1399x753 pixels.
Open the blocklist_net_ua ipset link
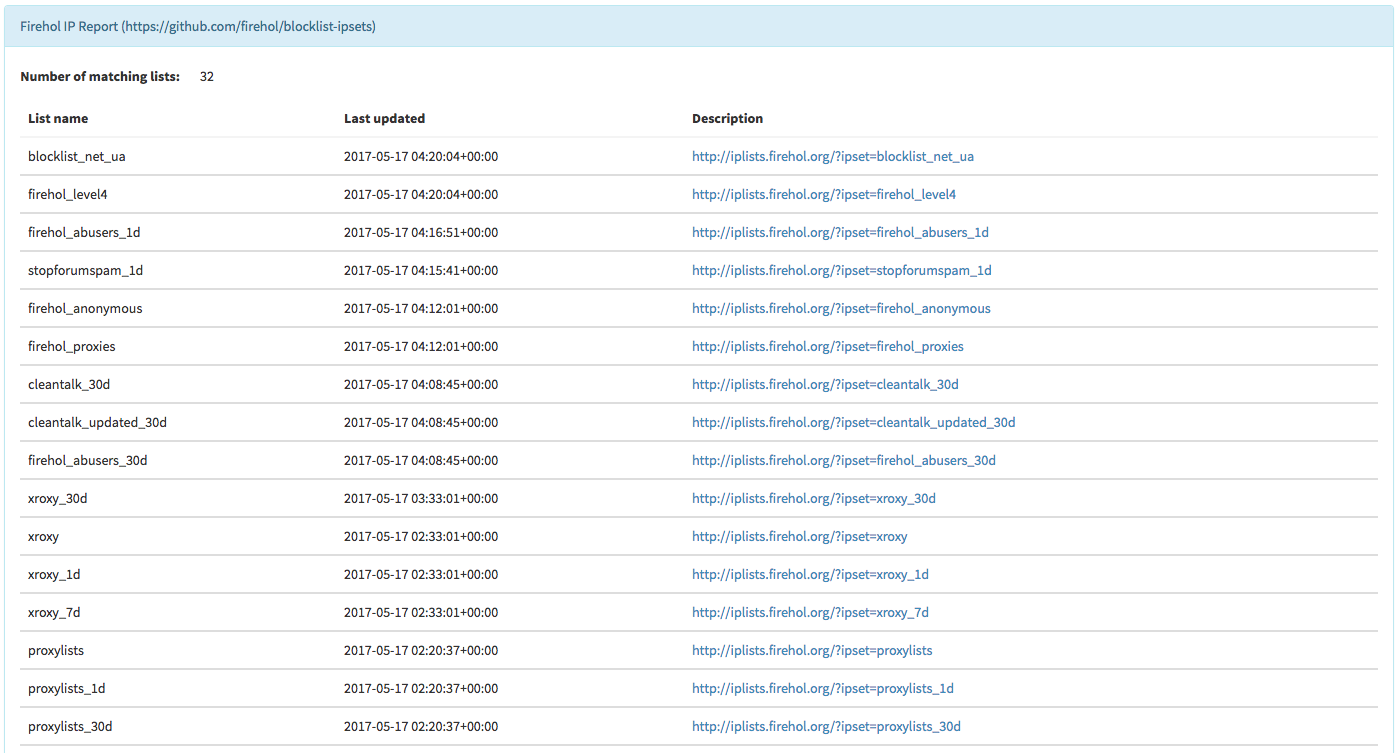tap(832, 156)
